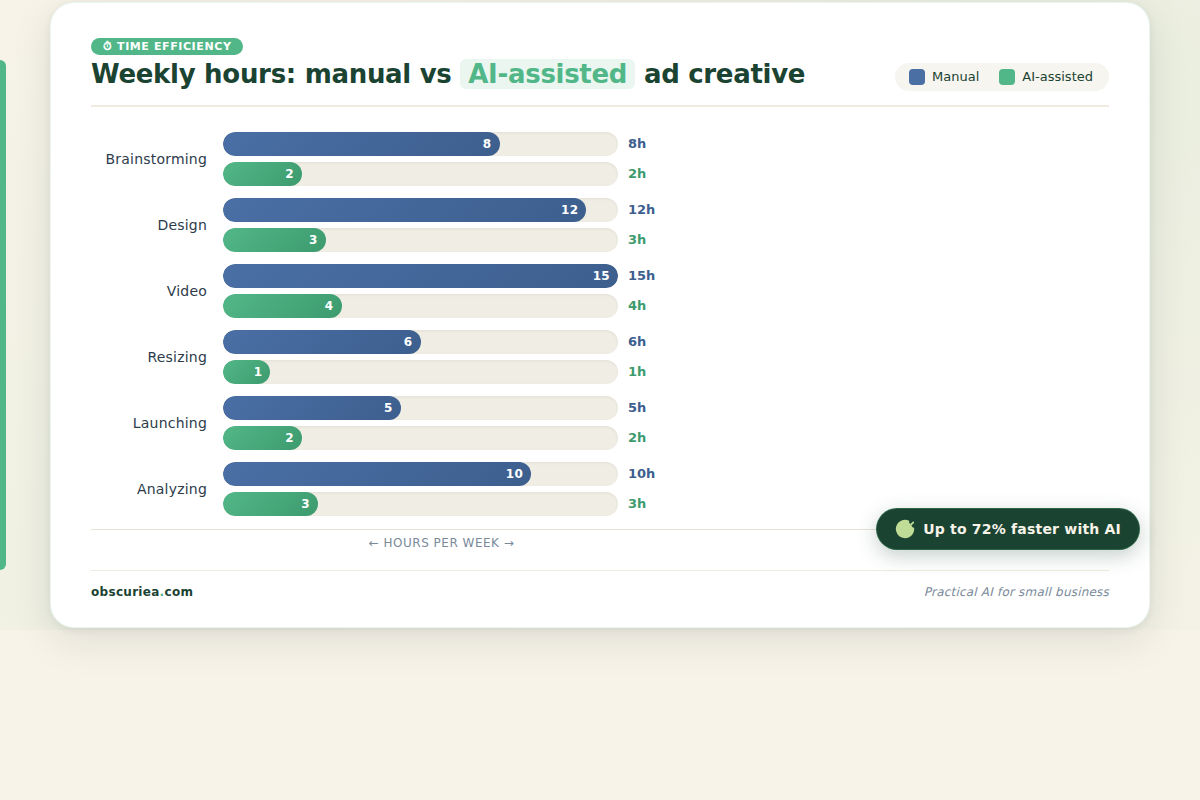1200x800 pixels.
Task: Click the Design AI-assisted bar showing 3
Action: (274, 240)
